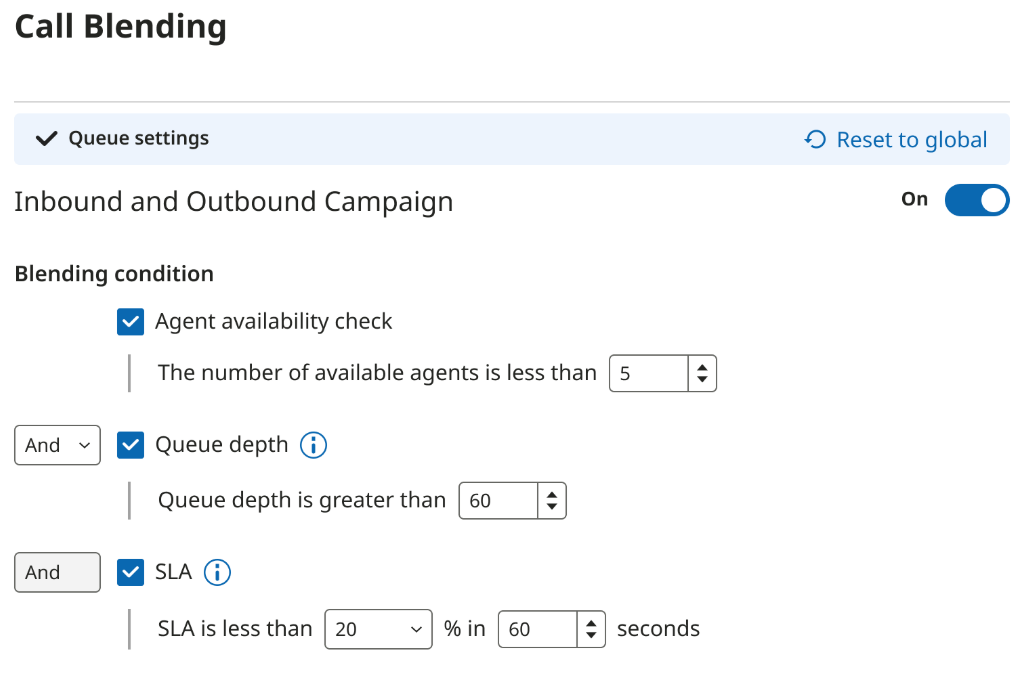
Task: Increase SLA seconds using the up stepper
Action: pyautogui.click(x=591, y=623)
